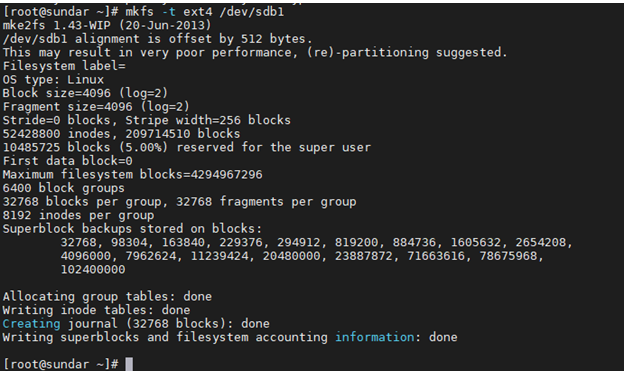Click Block size=4096 text
The image size is (626, 371).
[56, 93]
